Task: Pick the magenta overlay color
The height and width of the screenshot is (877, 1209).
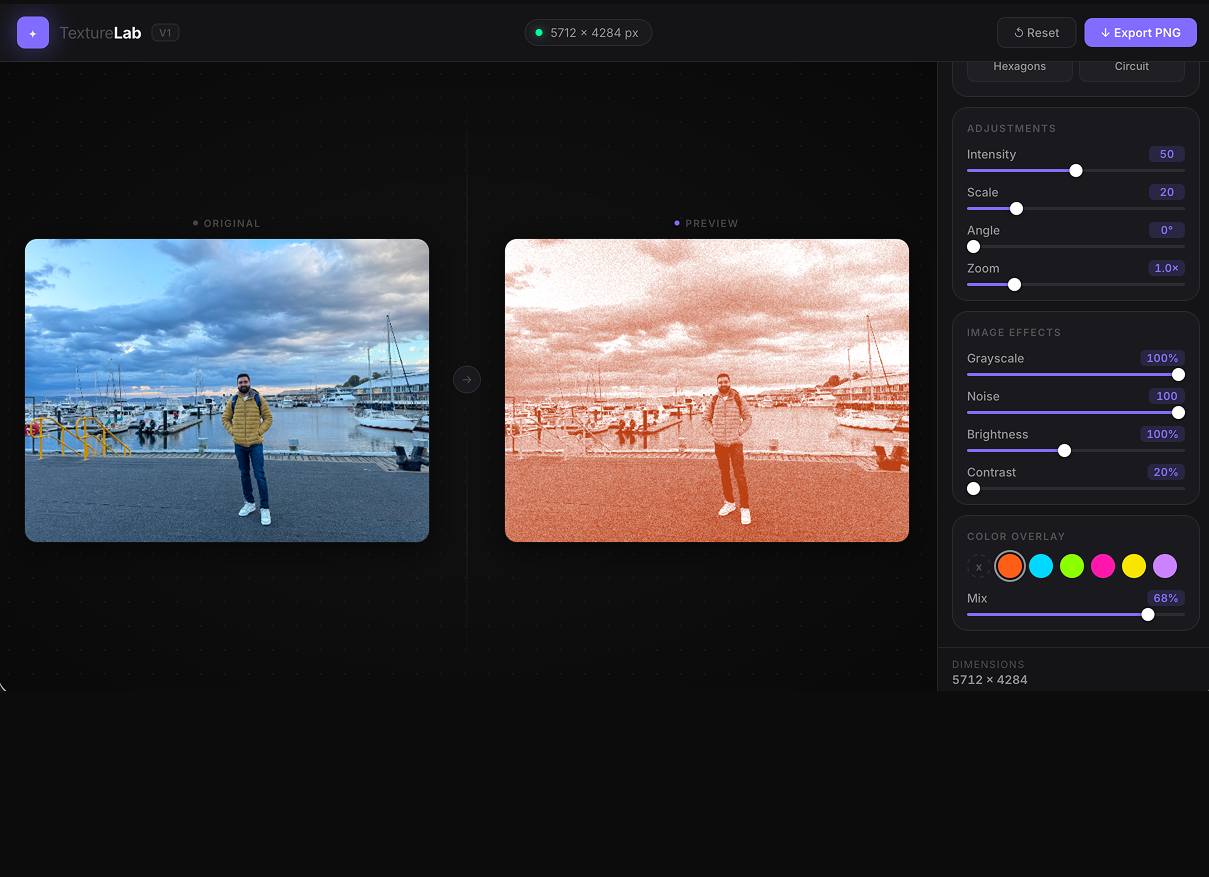Action: (1103, 566)
